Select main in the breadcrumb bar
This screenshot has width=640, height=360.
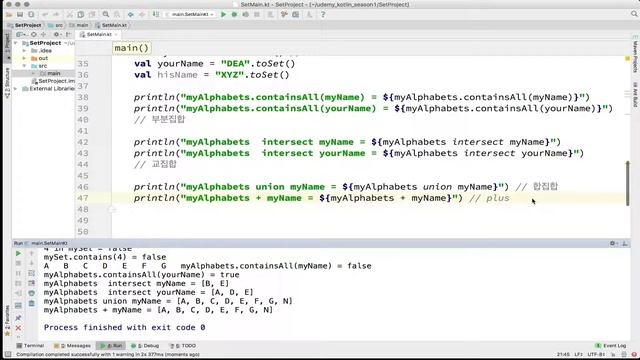(79, 25)
